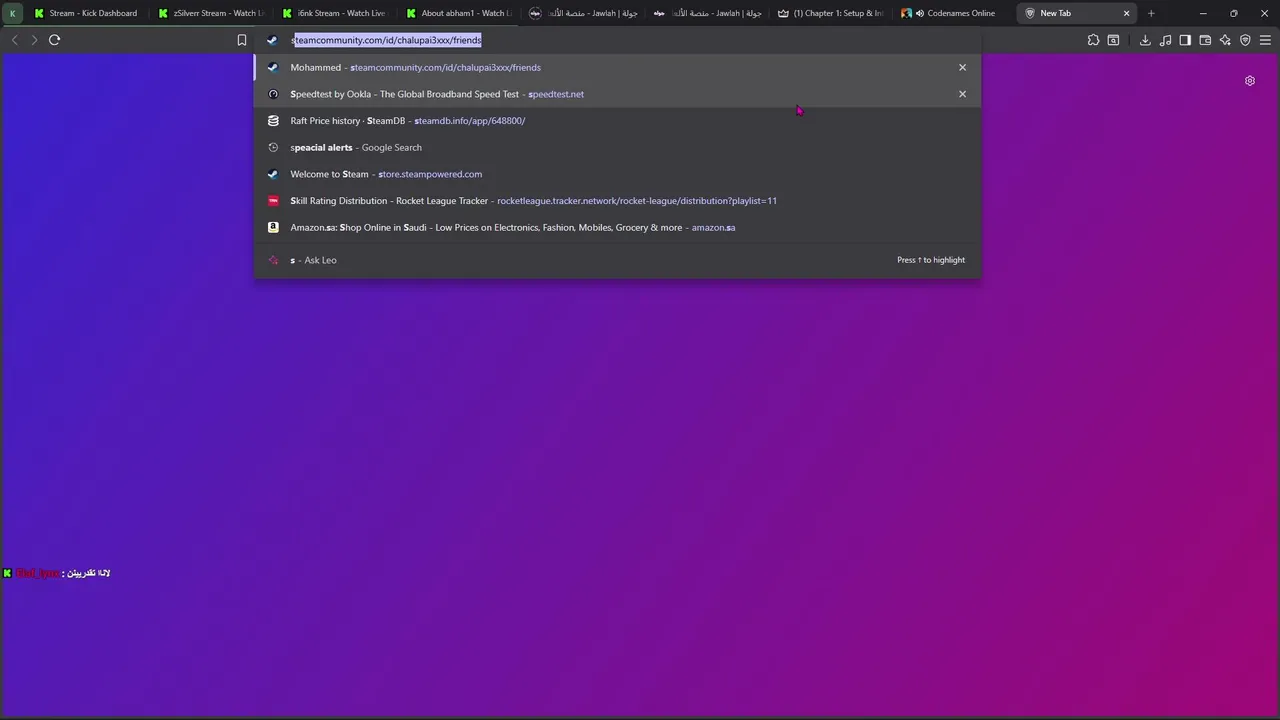Open Leo AI sparkle icon in toolbar
Viewport: 1280px width, 720px height.
point(1225,40)
